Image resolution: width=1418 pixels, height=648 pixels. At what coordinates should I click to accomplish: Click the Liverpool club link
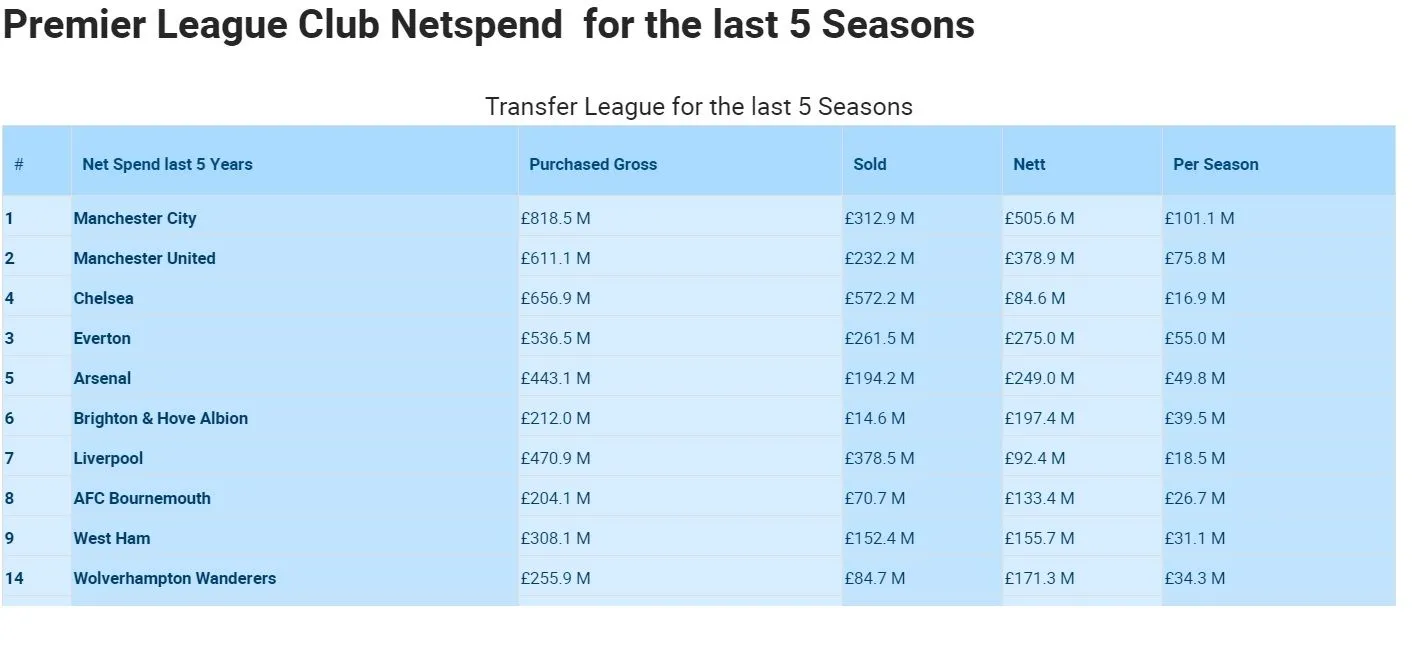point(108,458)
